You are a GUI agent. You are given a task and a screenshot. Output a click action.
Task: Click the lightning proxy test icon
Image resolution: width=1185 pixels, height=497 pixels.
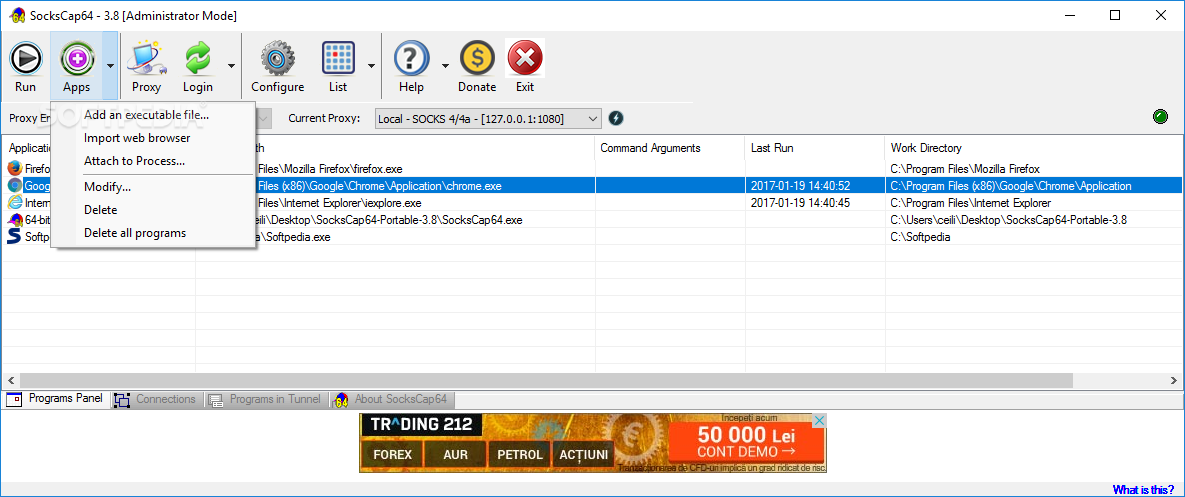pos(616,119)
